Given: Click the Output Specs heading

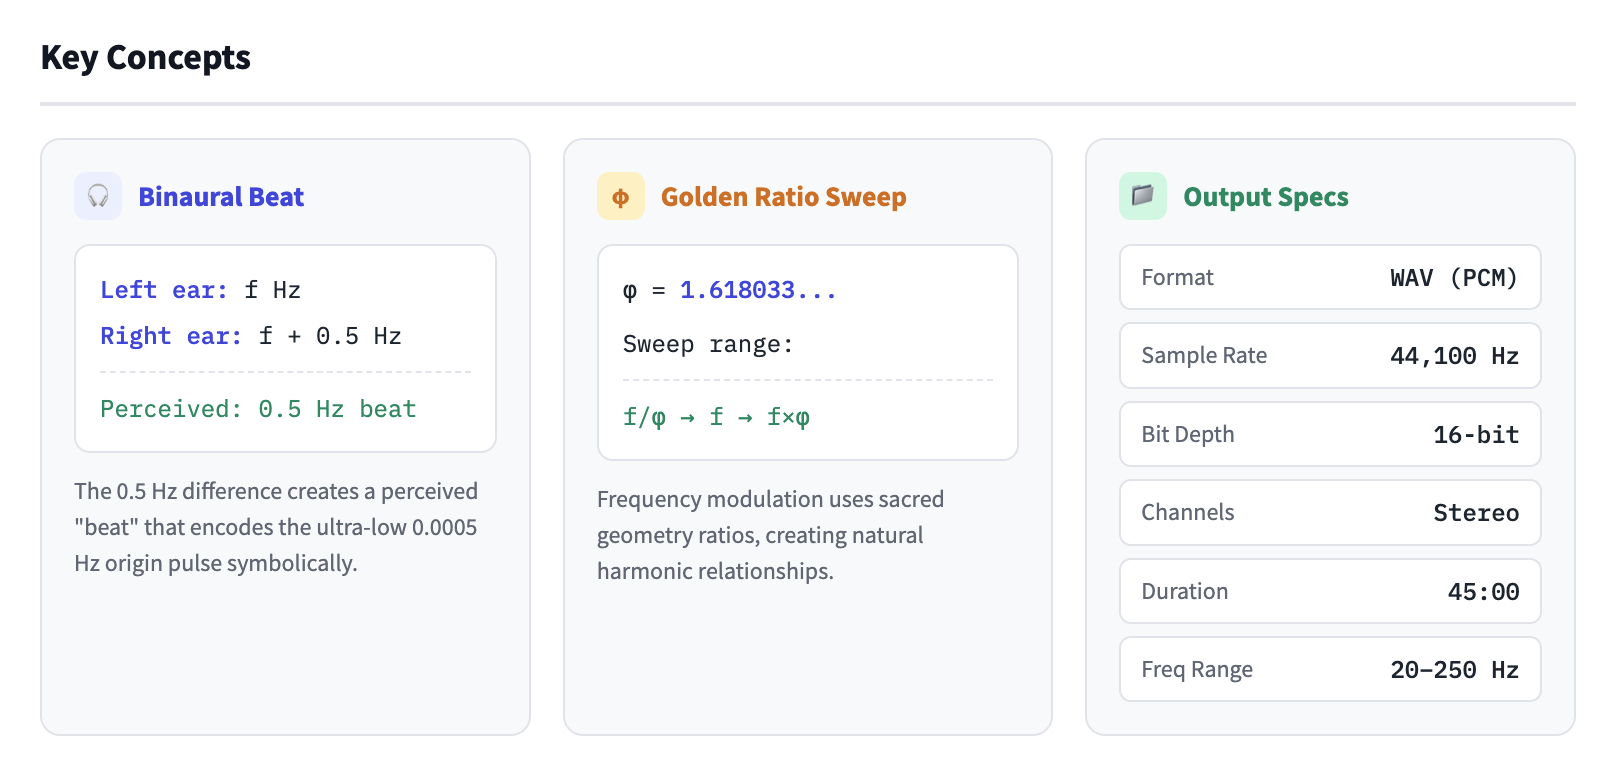Looking at the screenshot, I should [x=1265, y=197].
